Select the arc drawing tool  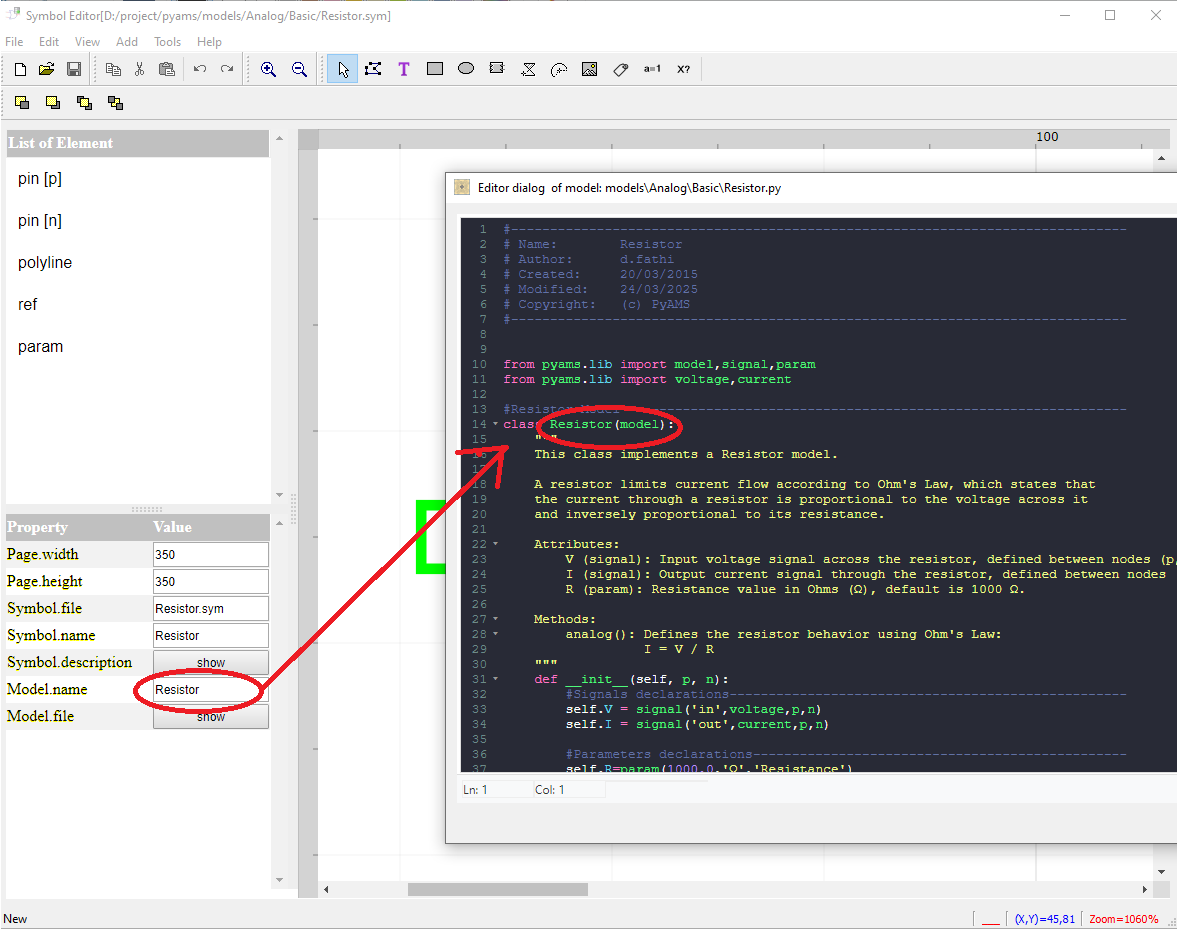[559, 70]
